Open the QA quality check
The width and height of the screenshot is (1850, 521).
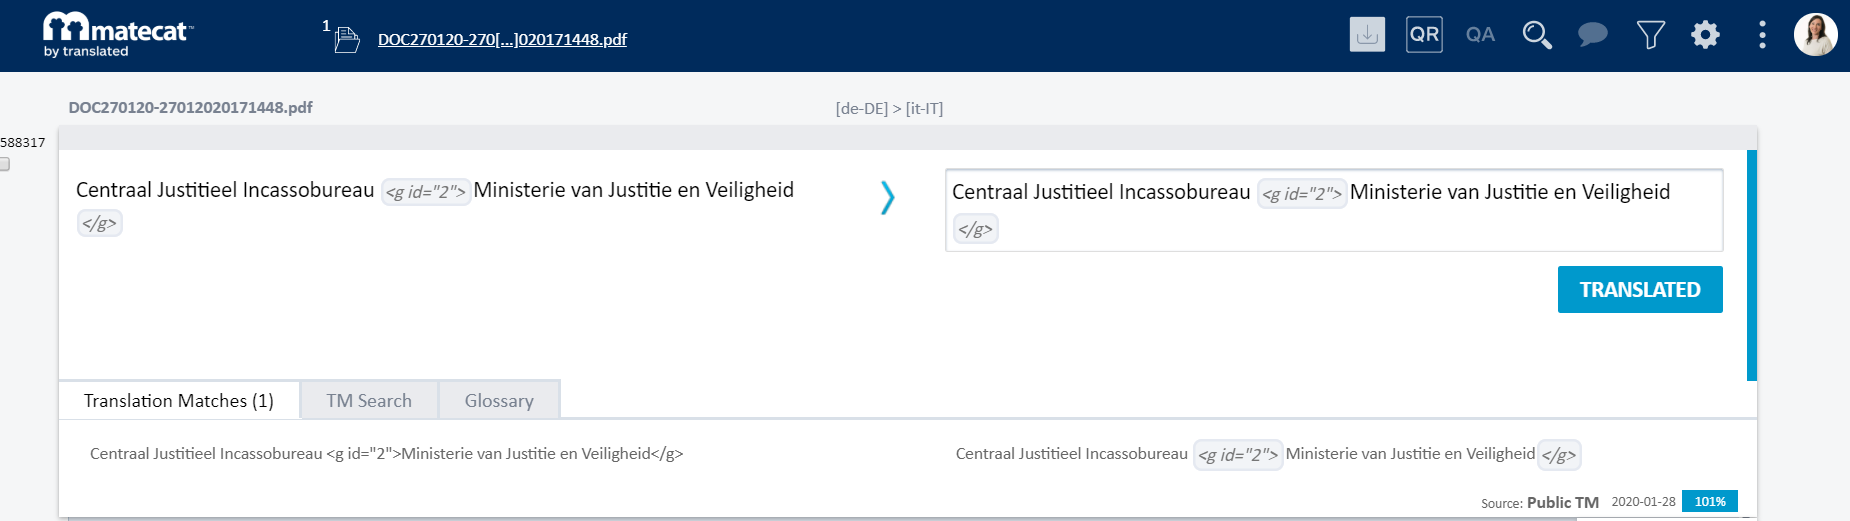(1480, 35)
